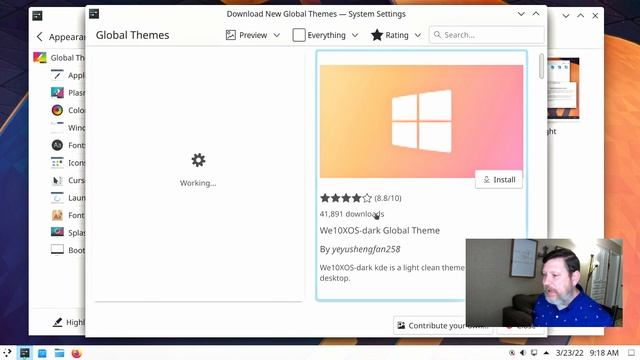Image resolution: width=640 pixels, height=360 pixels.
Task: Go back from Appearance in System Settings
Action: [39, 37]
